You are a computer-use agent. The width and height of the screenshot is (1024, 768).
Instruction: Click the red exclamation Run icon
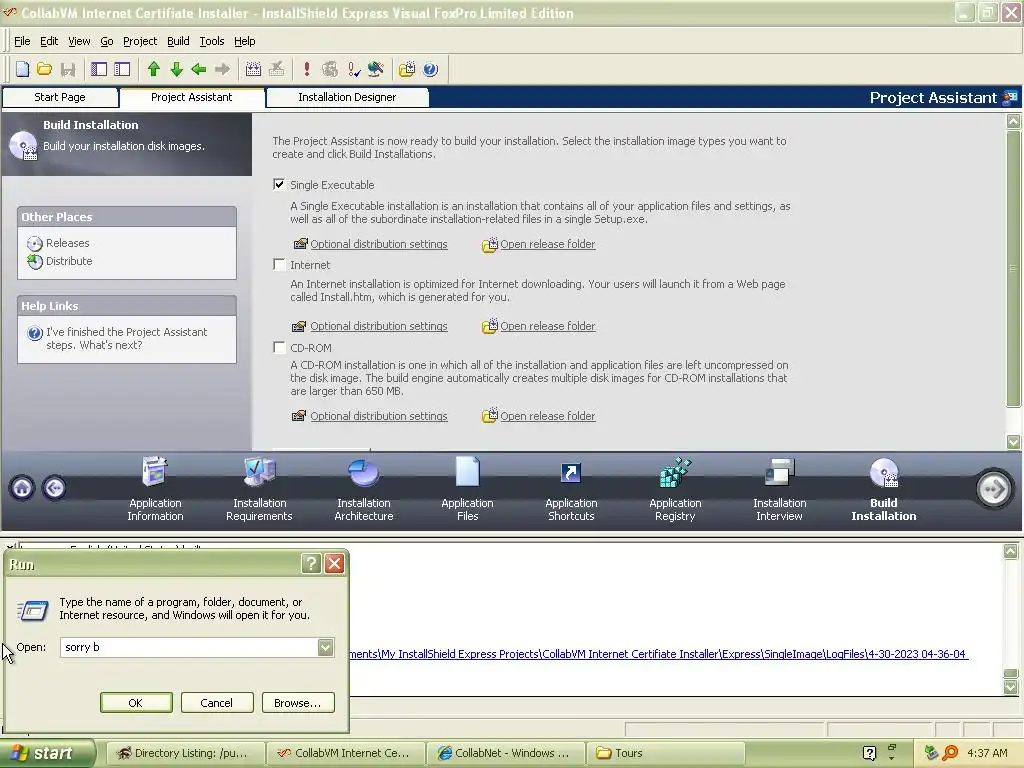pyautogui.click(x=307, y=69)
